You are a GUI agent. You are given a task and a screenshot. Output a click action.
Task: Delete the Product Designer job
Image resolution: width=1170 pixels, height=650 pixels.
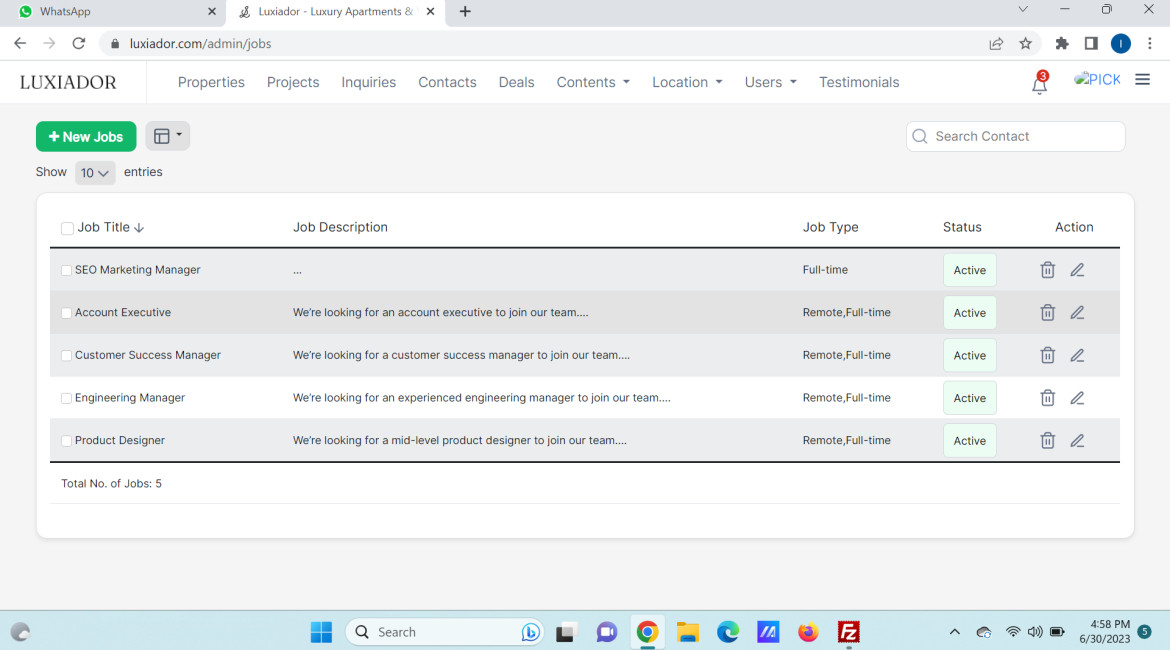(x=1047, y=440)
